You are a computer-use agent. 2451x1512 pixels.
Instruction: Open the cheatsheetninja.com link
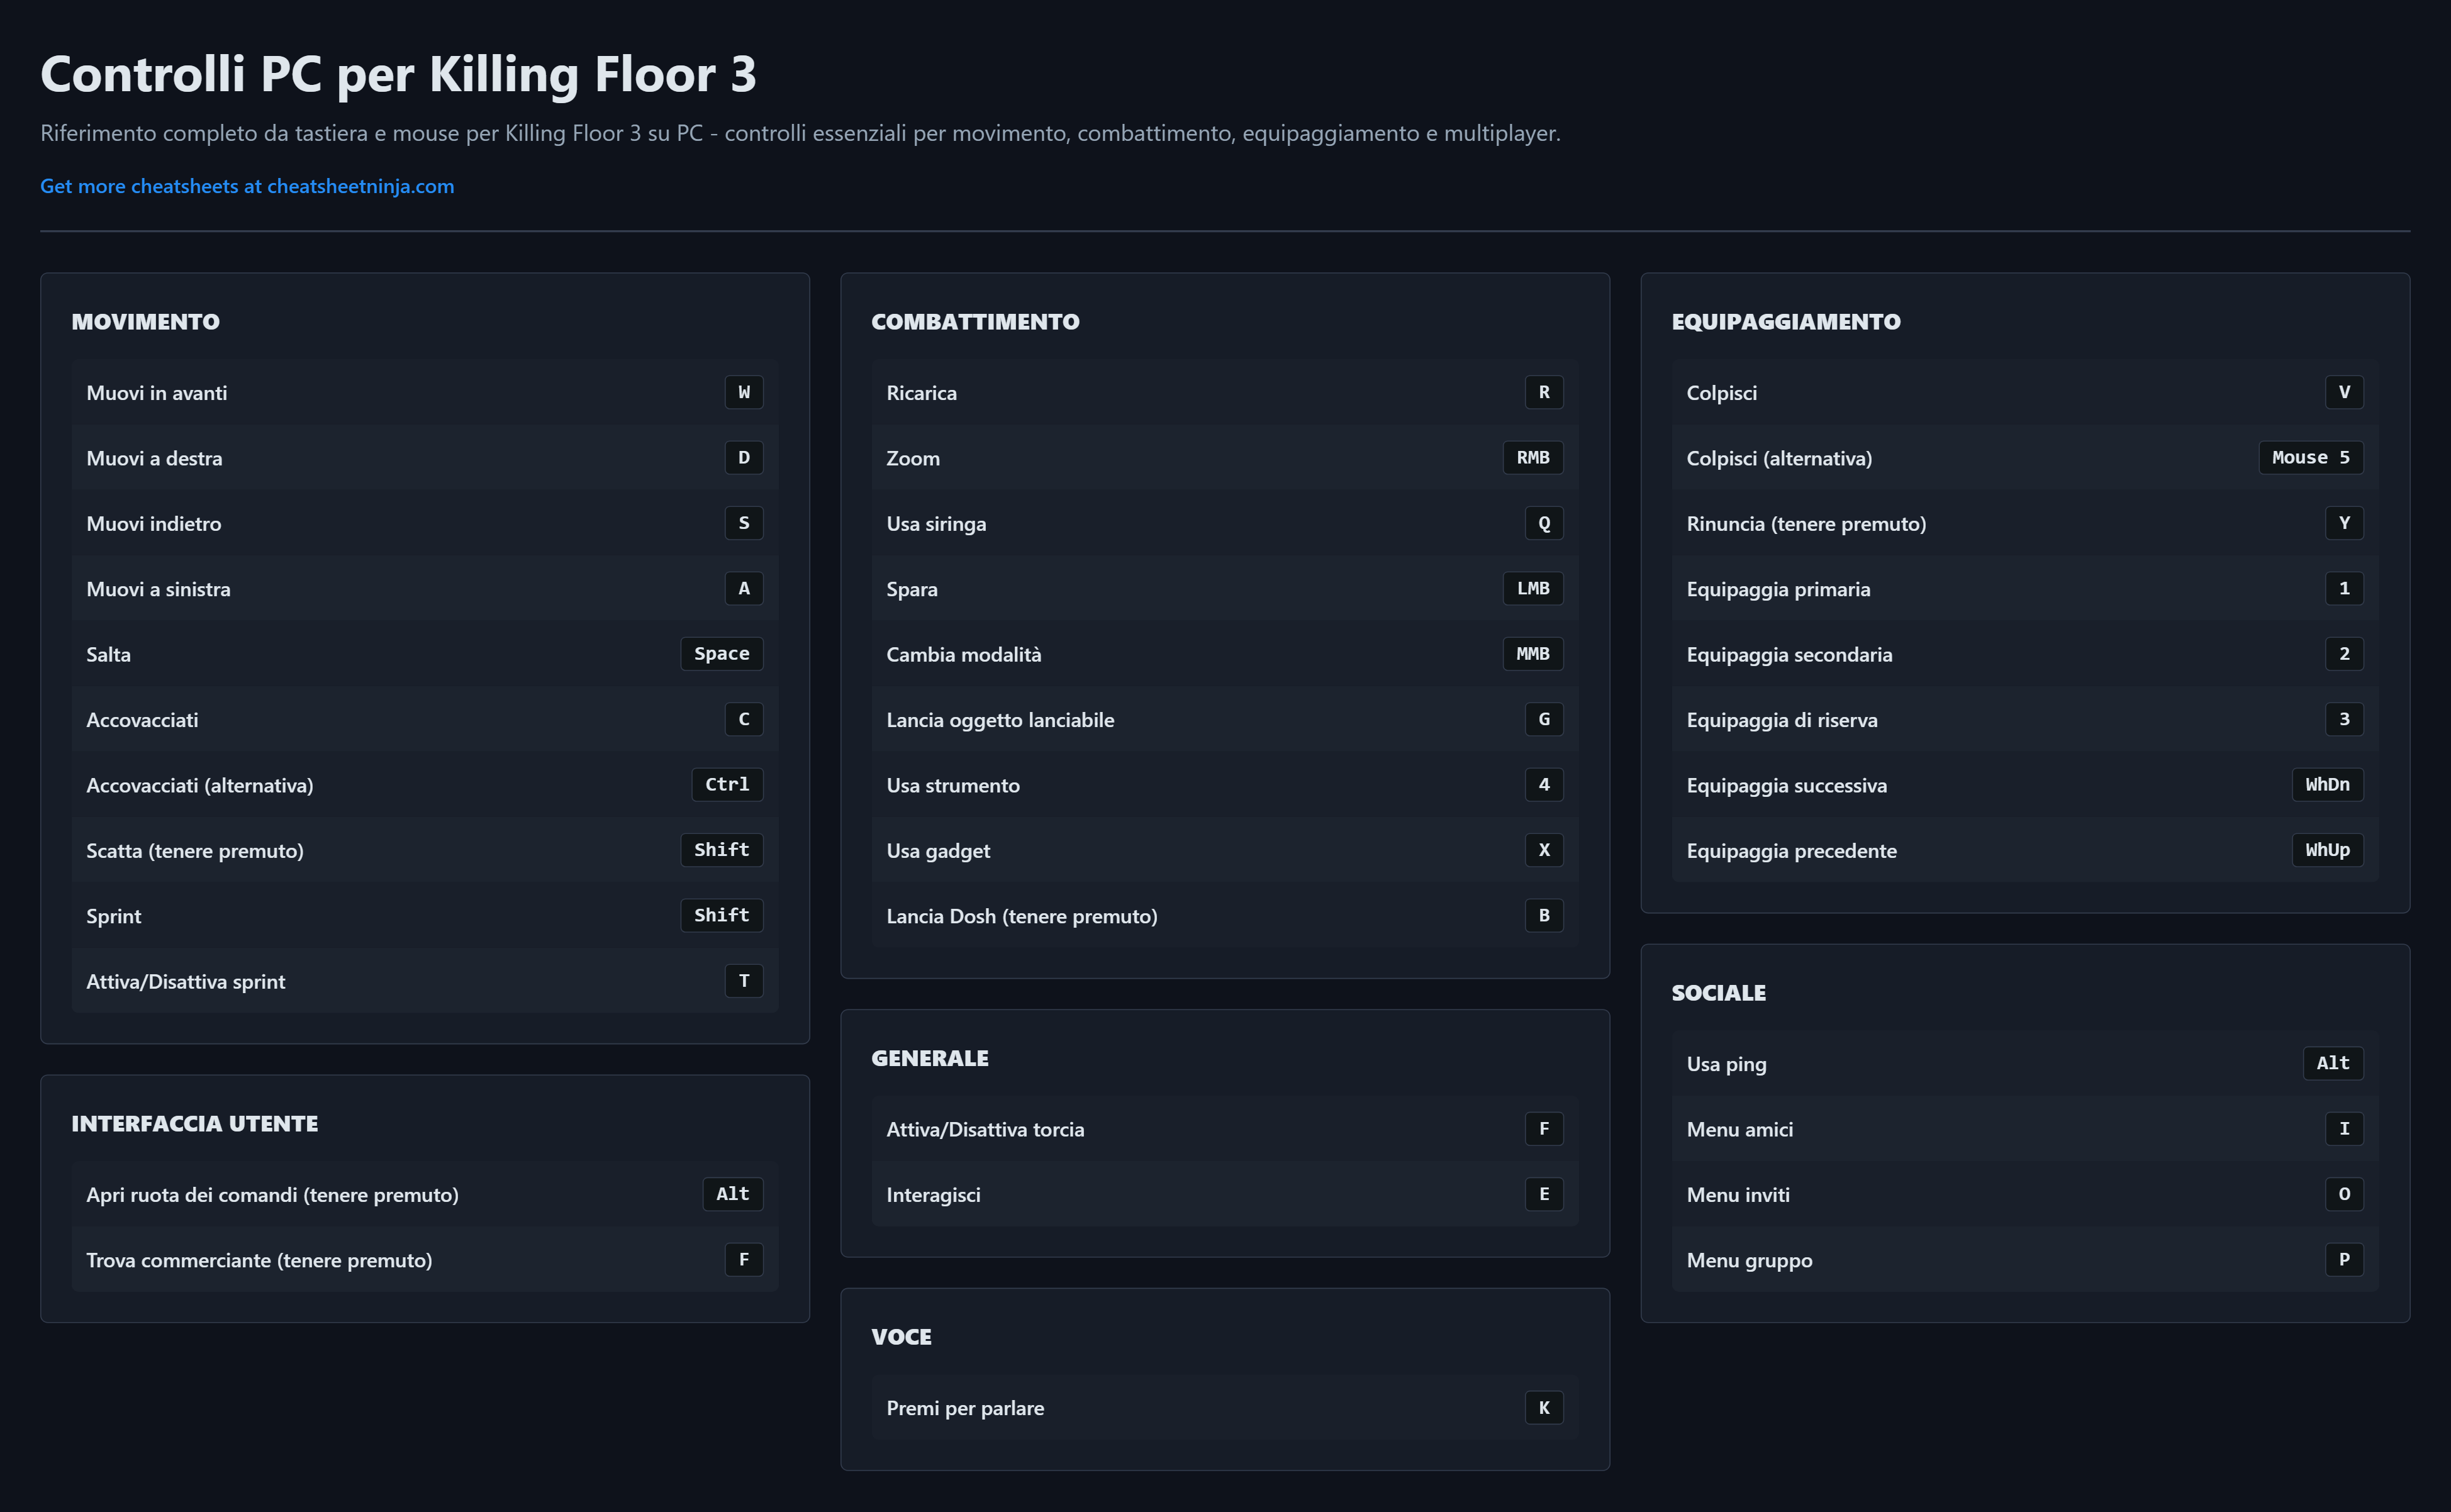(246, 186)
